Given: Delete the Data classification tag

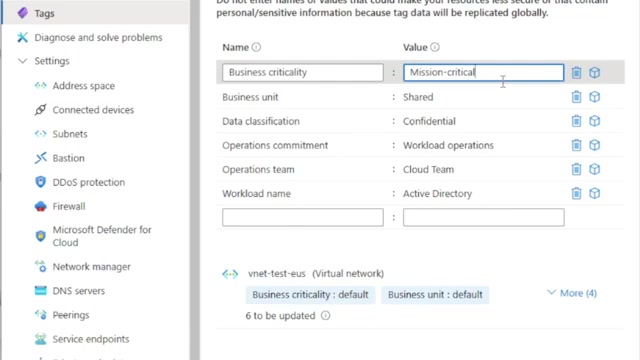Looking at the screenshot, I should click(576, 121).
